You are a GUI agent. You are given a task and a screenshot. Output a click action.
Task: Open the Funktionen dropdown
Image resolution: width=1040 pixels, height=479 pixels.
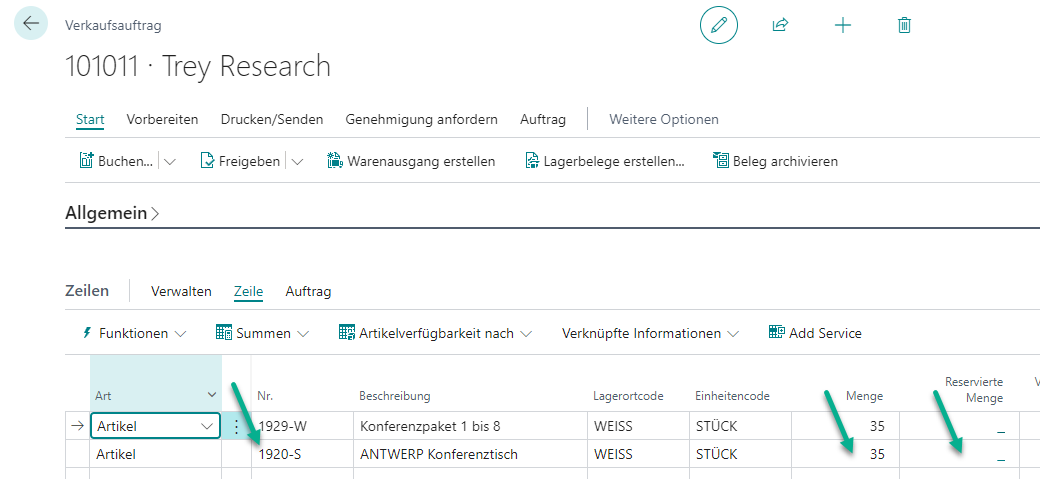[134, 334]
